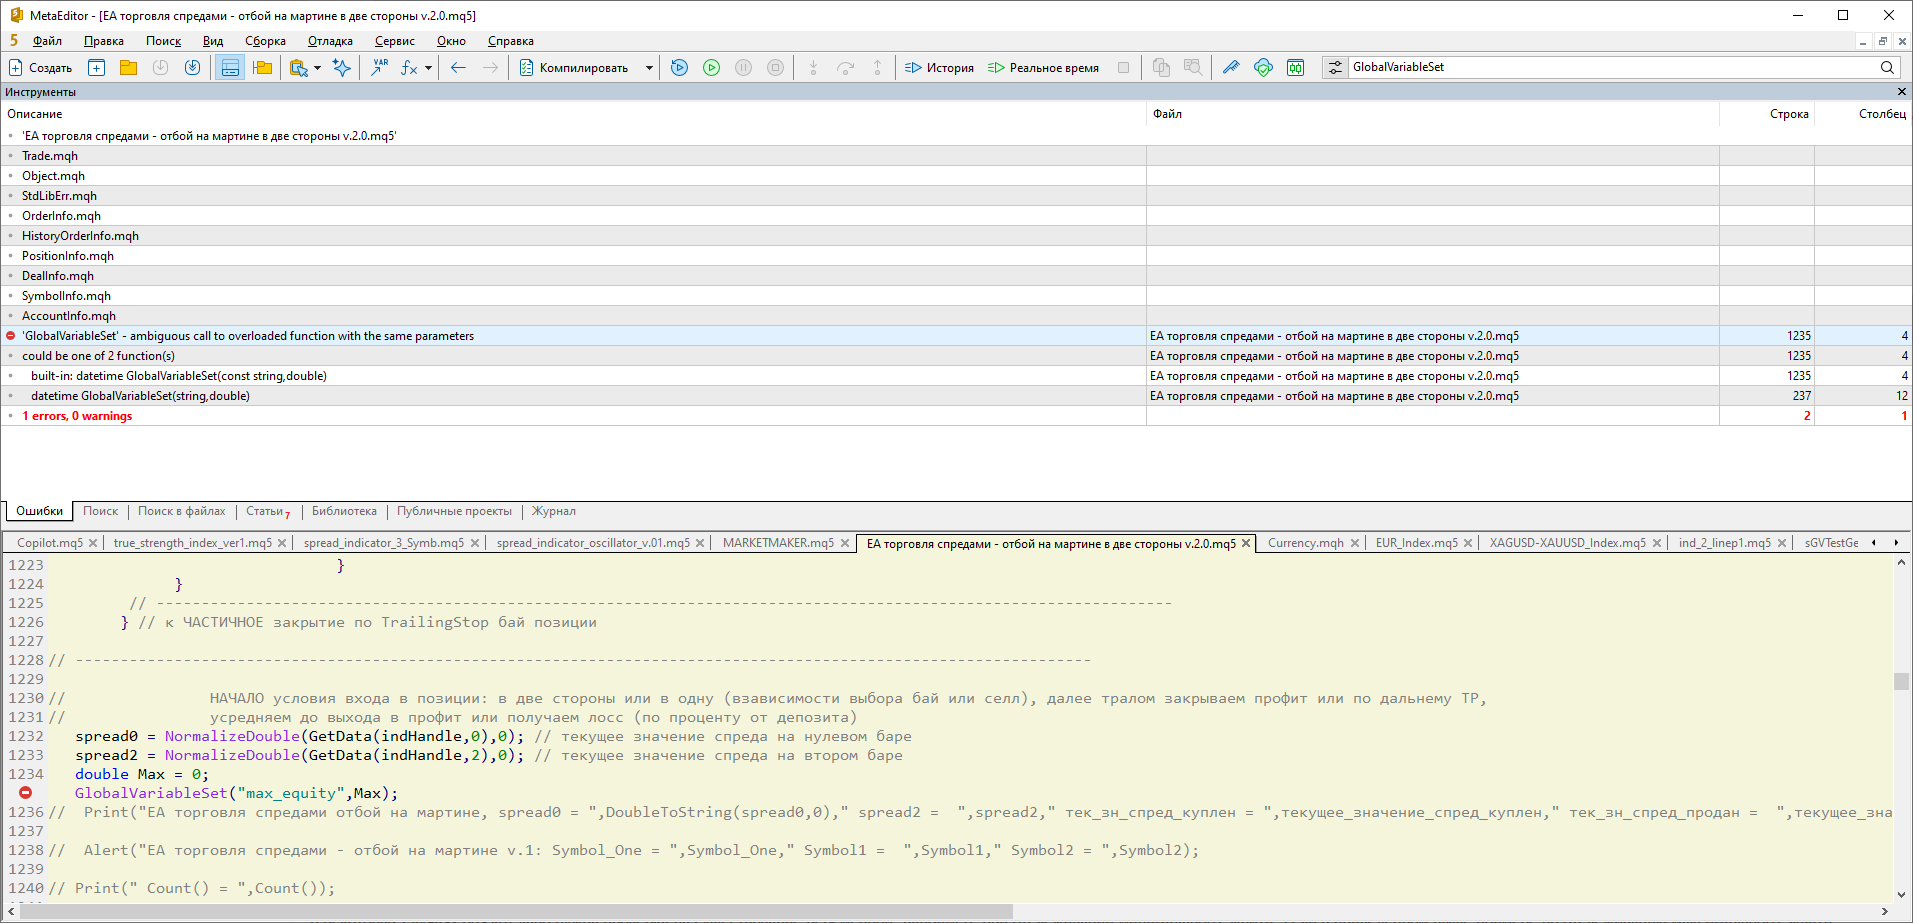
Task: Click the new tab plus icon in toolbar
Action: point(97,67)
